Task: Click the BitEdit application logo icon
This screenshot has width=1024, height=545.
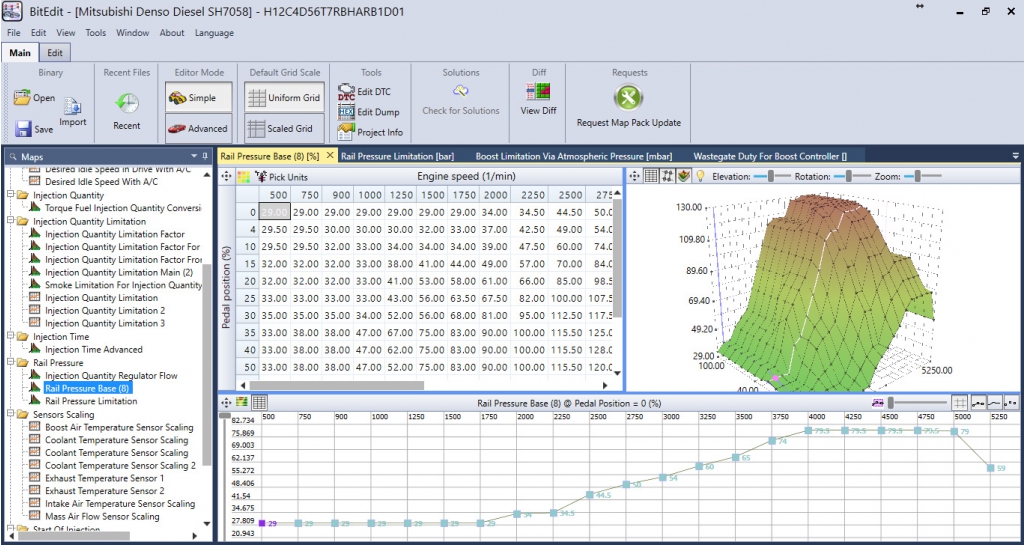Action: pos(13,12)
